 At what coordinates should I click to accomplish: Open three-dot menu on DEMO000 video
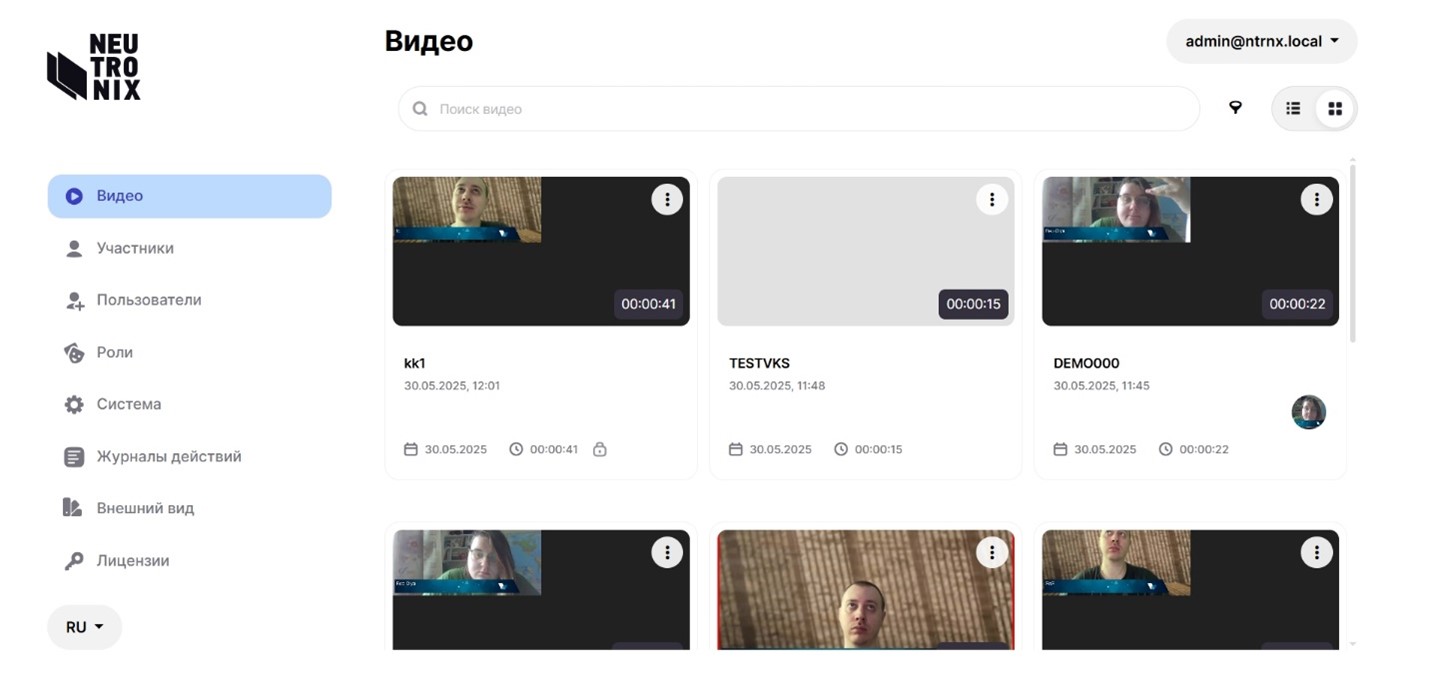click(1316, 199)
